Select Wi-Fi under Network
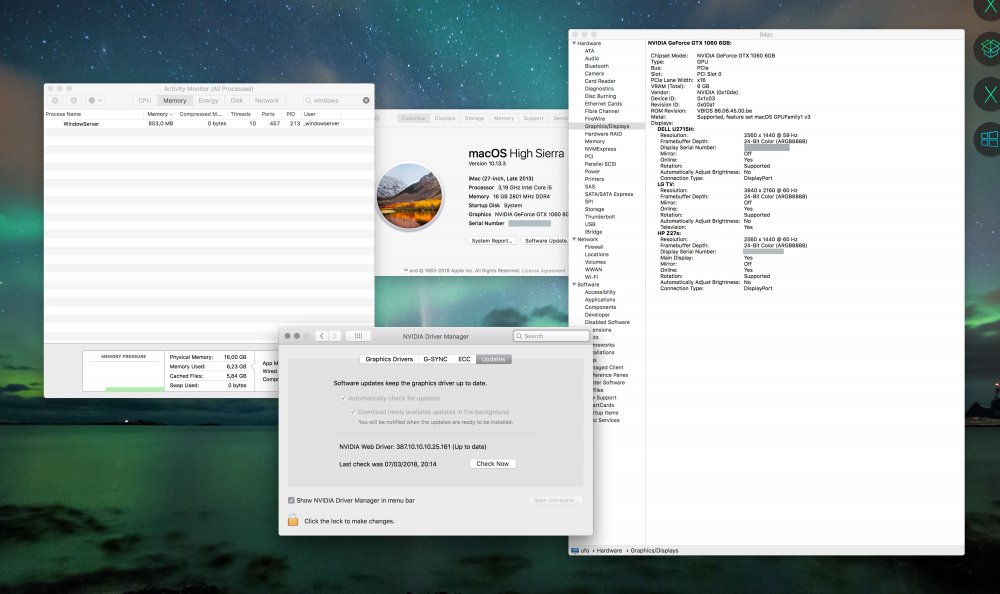The width and height of the screenshot is (1000, 594). tap(591, 277)
